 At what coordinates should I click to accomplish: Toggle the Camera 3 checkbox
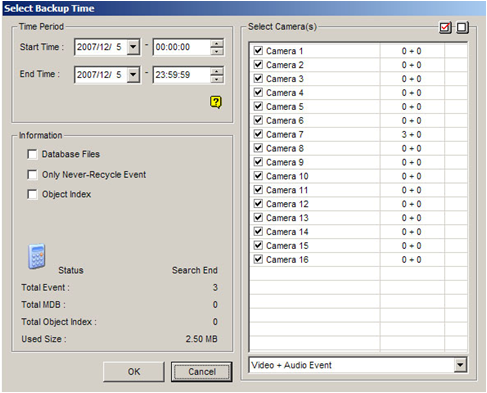258,79
